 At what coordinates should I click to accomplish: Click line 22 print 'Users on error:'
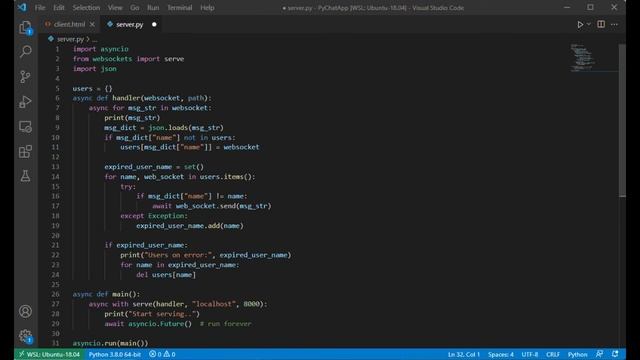[206, 255]
